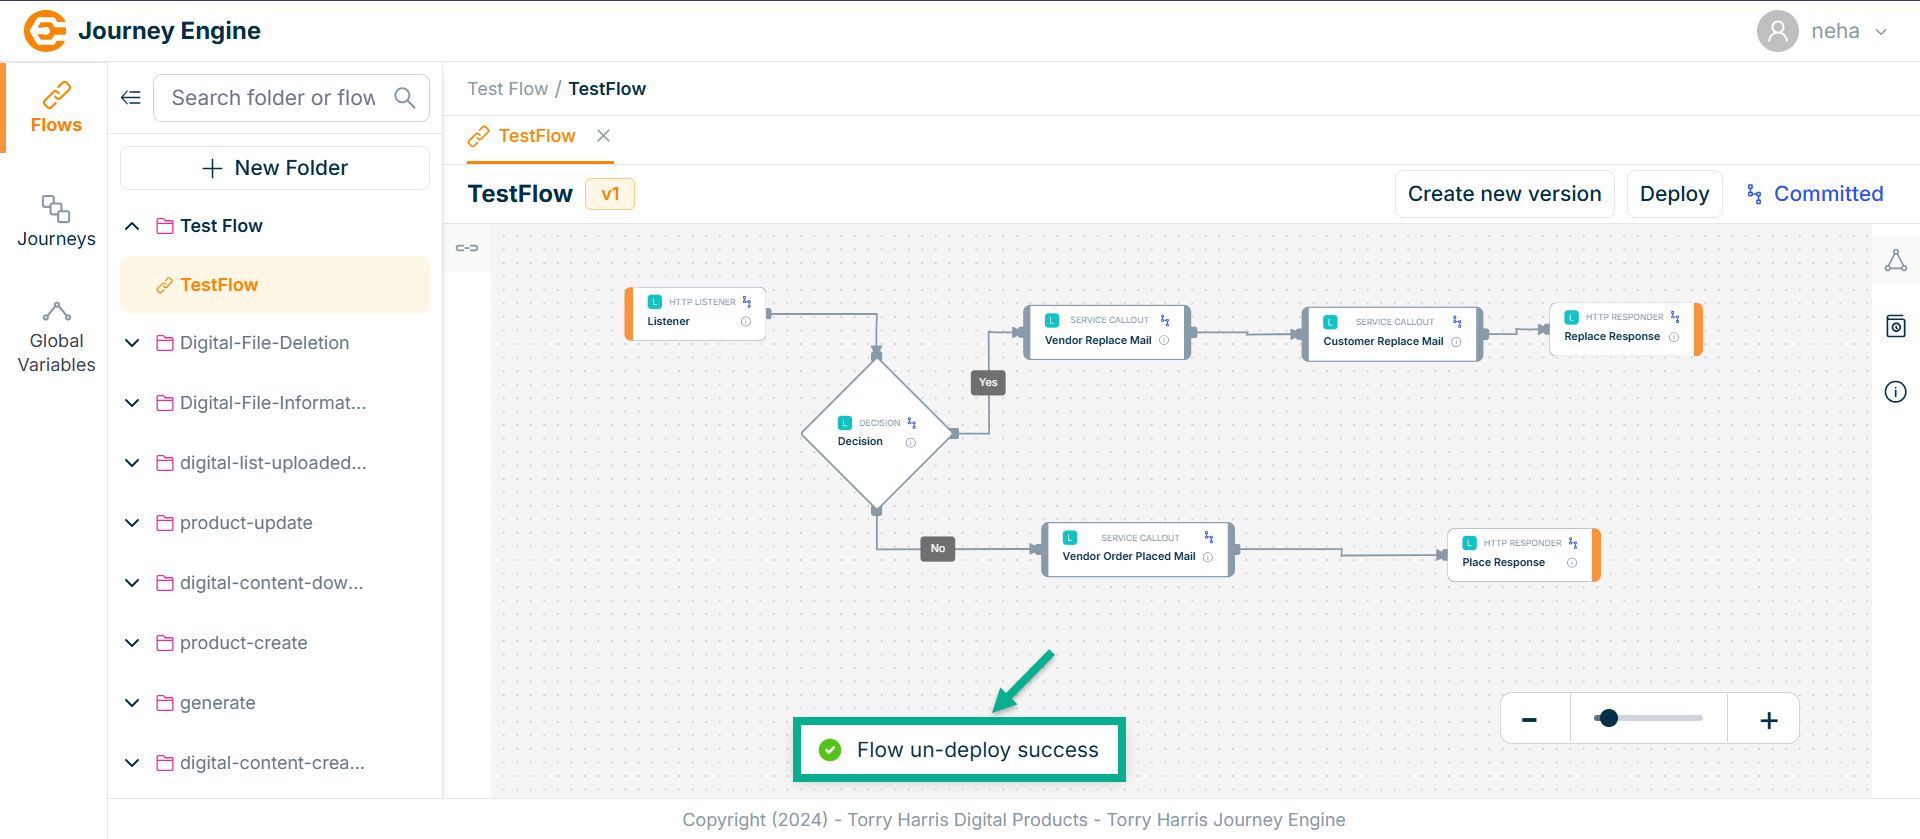Click the zoom slider handle
Image resolution: width=1920 pixels, height=839 pixels.
[1608, 718]
